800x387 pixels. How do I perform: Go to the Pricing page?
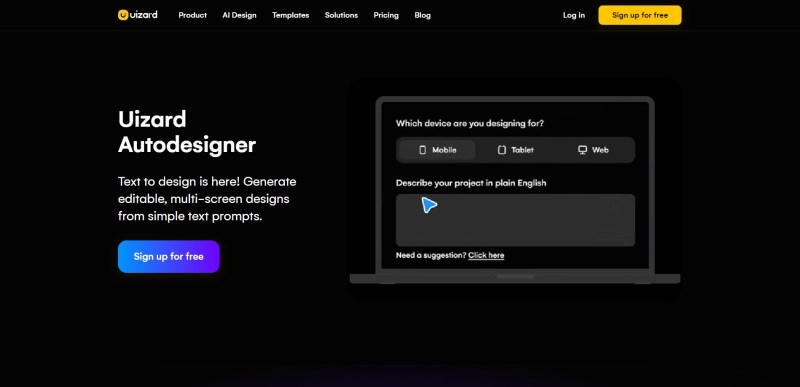coord(386,15)
